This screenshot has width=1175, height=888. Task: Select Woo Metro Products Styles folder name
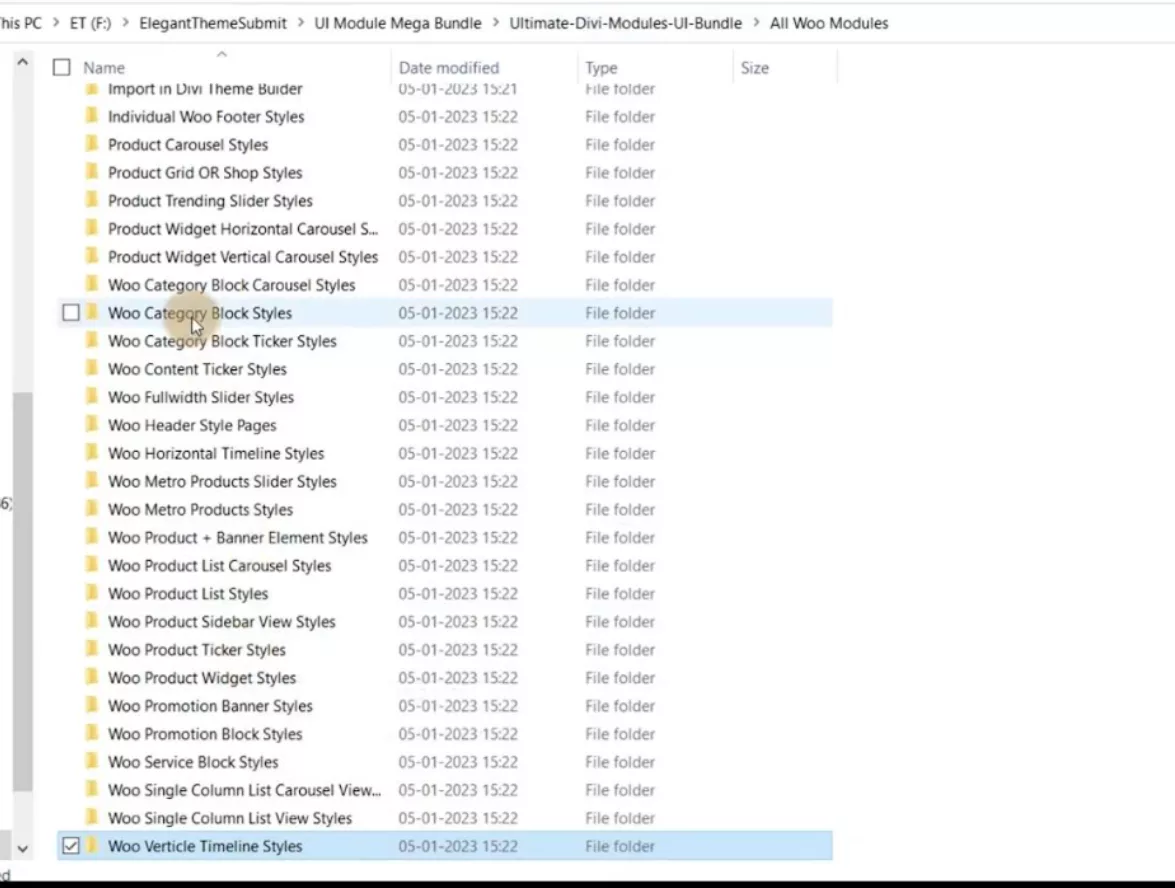pos(200,510)
